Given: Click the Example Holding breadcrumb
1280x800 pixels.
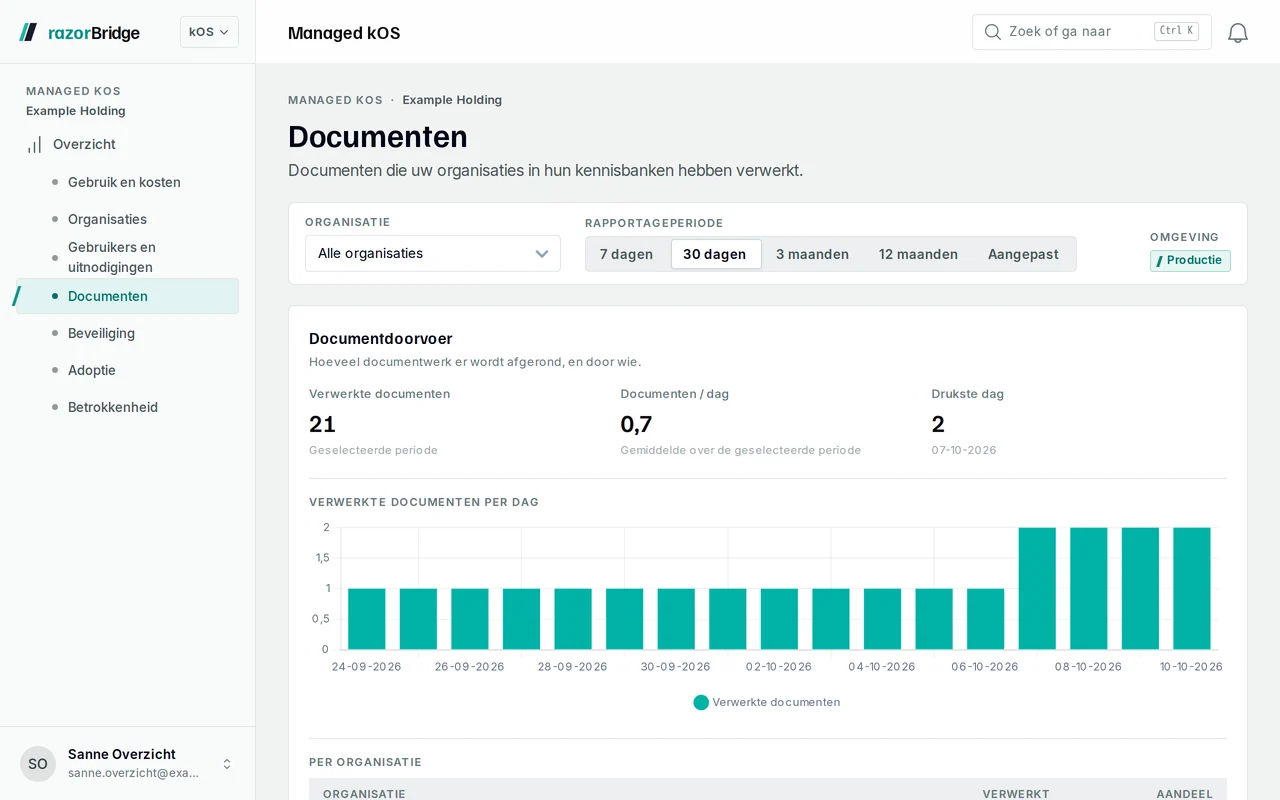Looking at the screenshot, I should pos(452,100).
